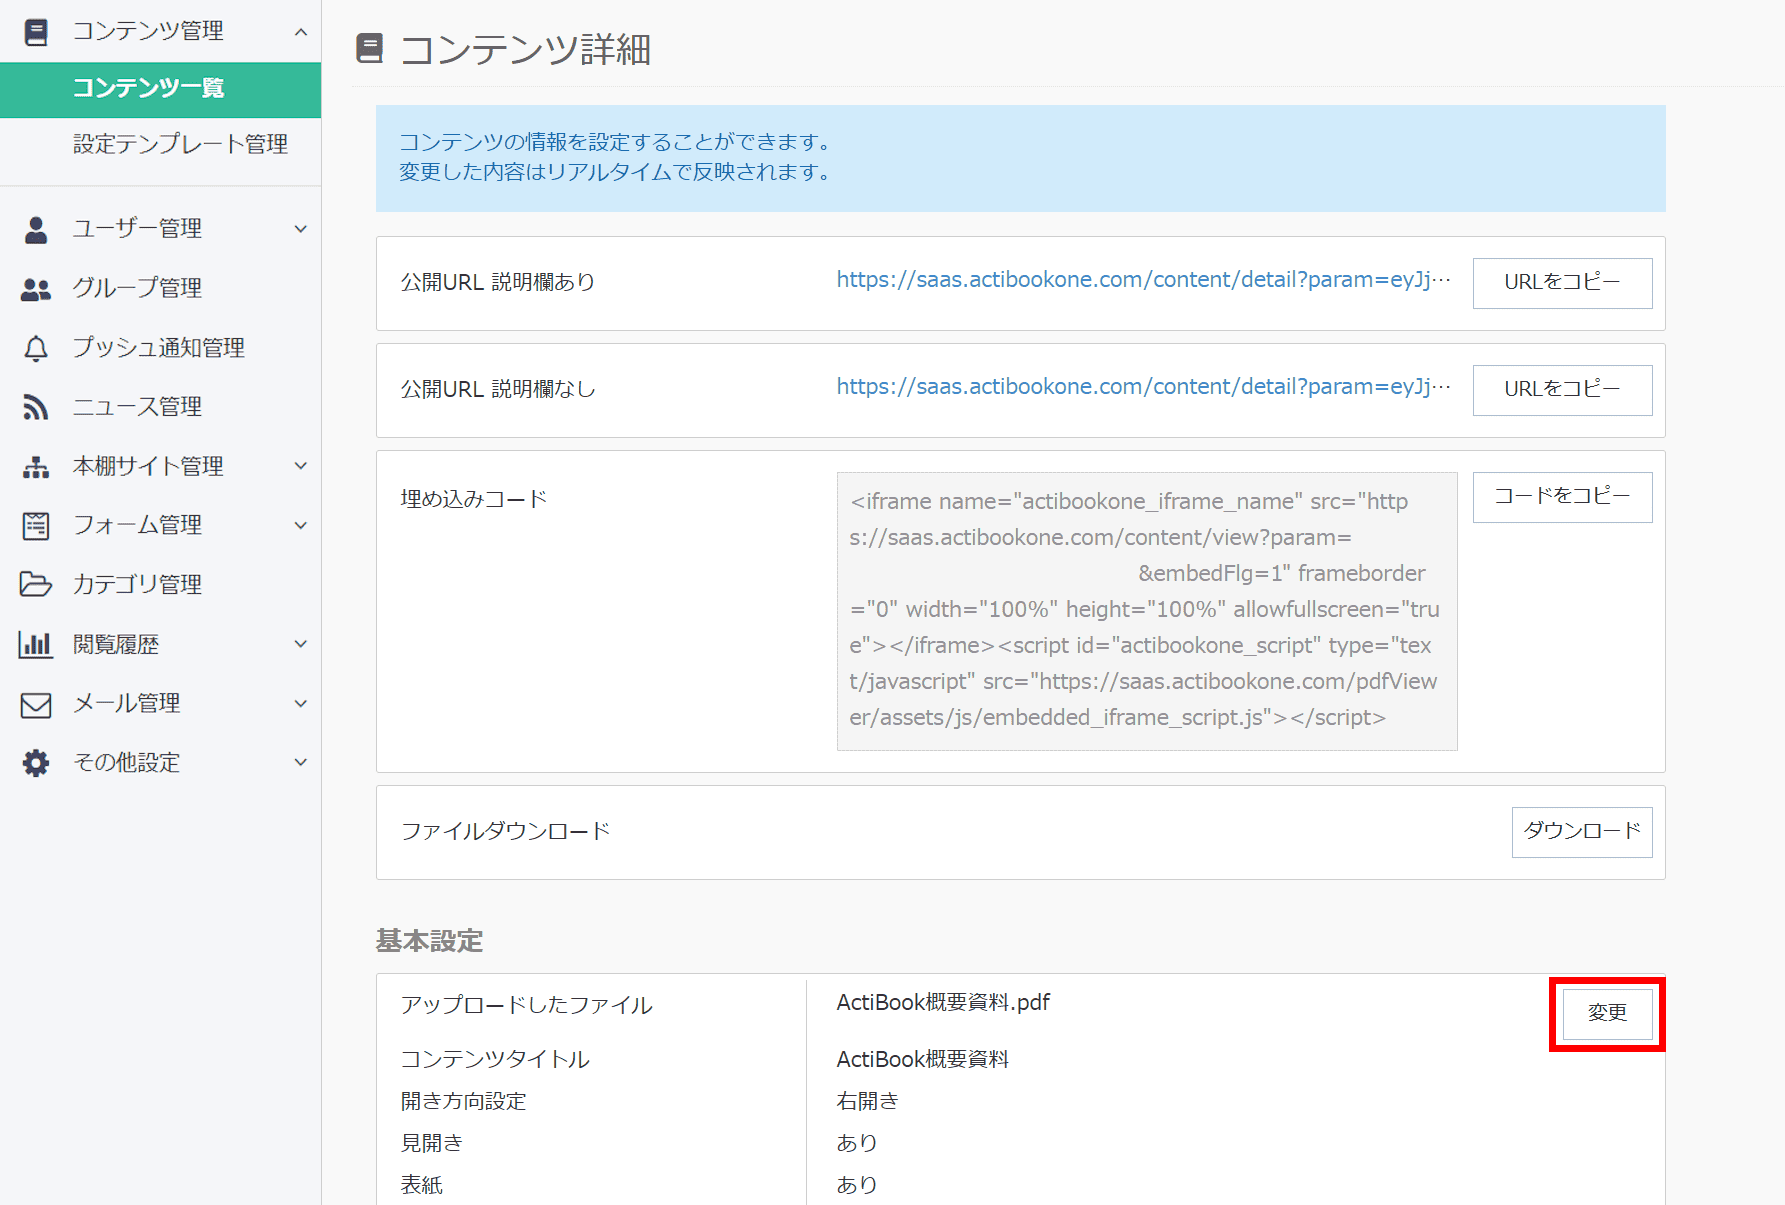Select コンテンツ一覧 in the sidebar

tap(148, 89)
